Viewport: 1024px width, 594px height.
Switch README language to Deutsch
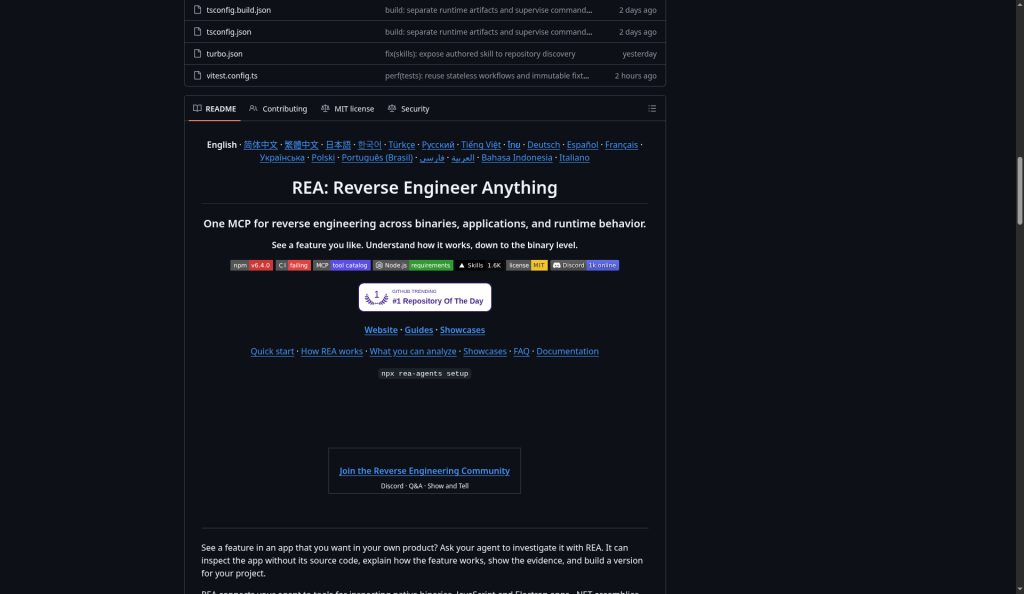point(543,145)
